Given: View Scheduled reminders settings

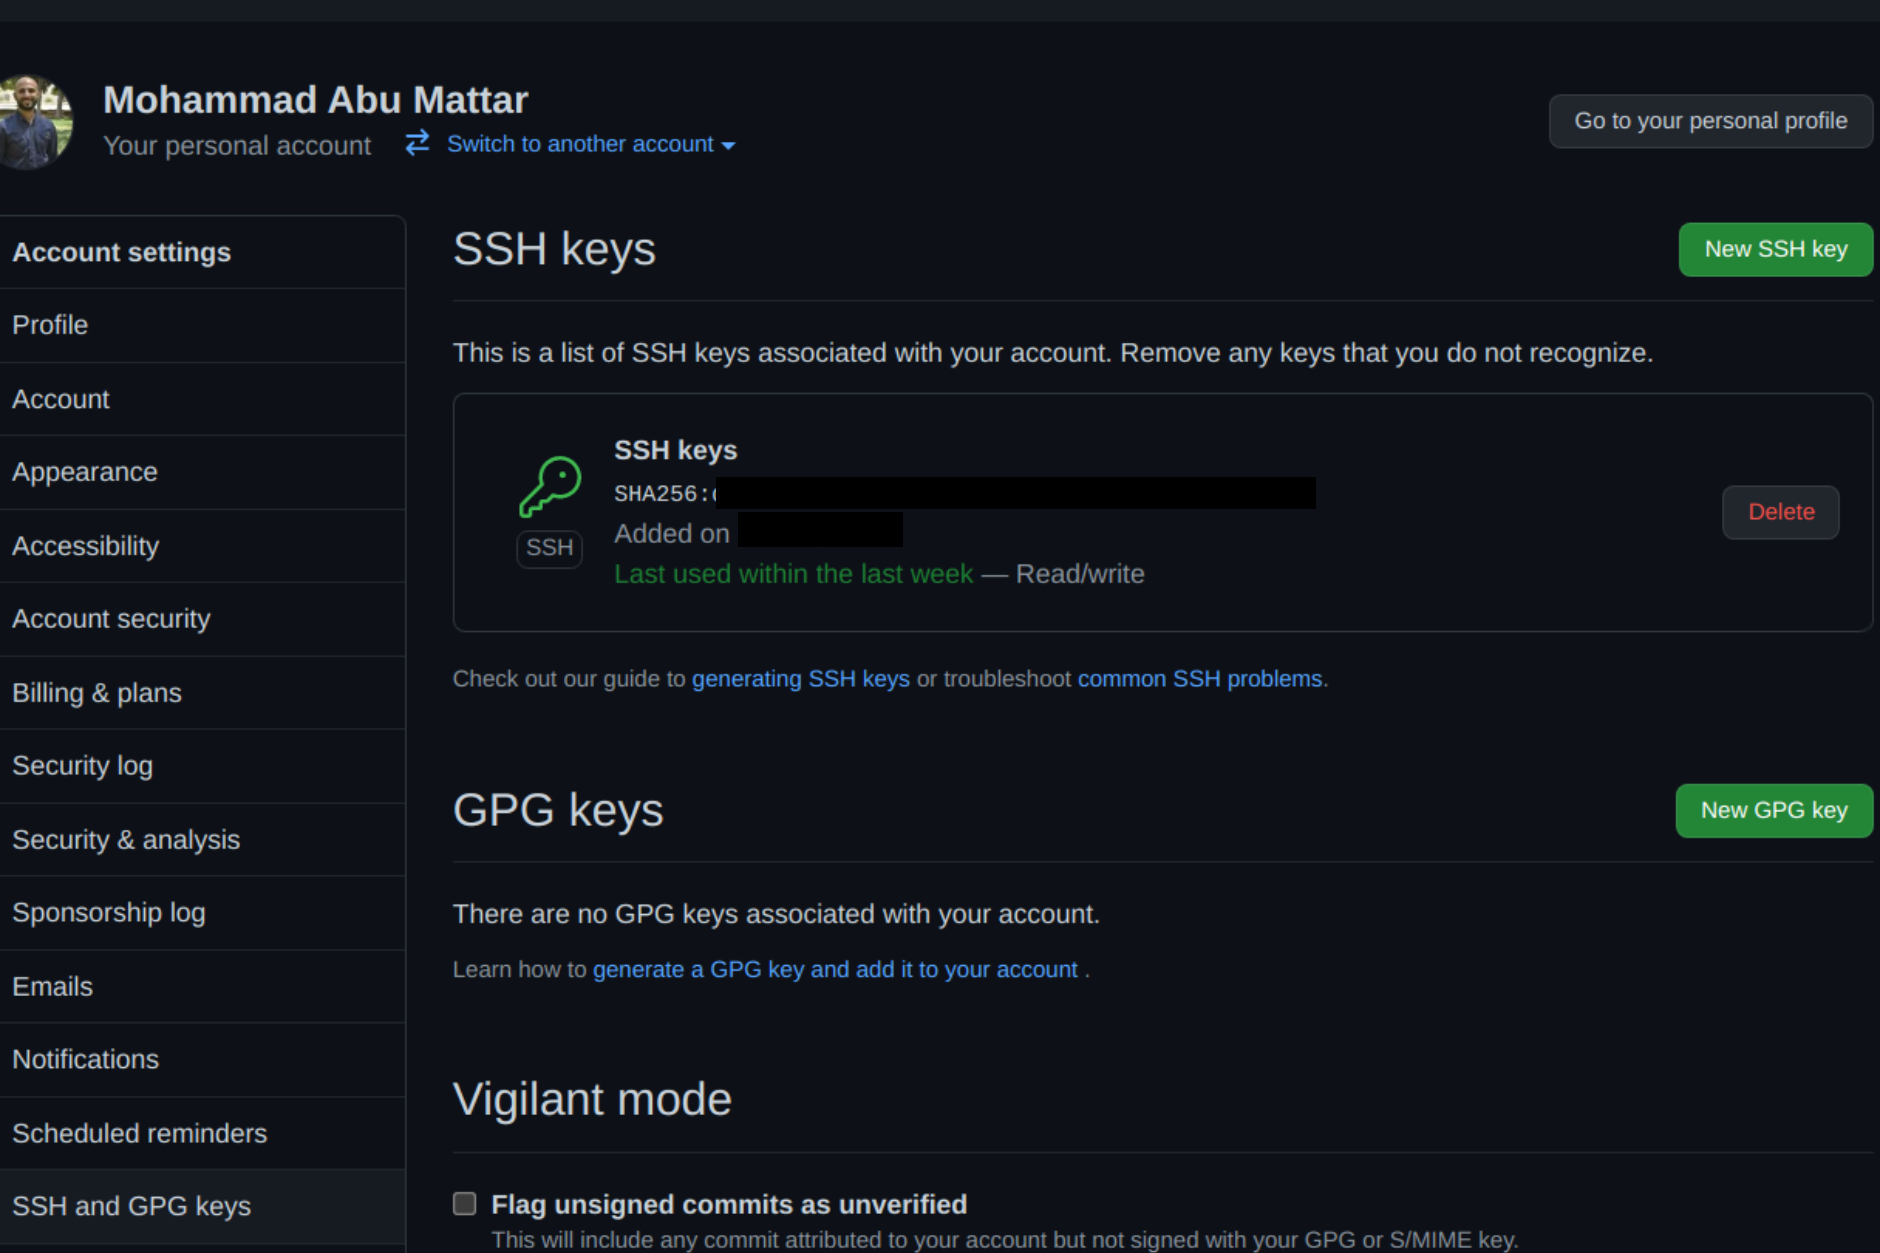Looking at the screenshot, I should click(139, 1132).
